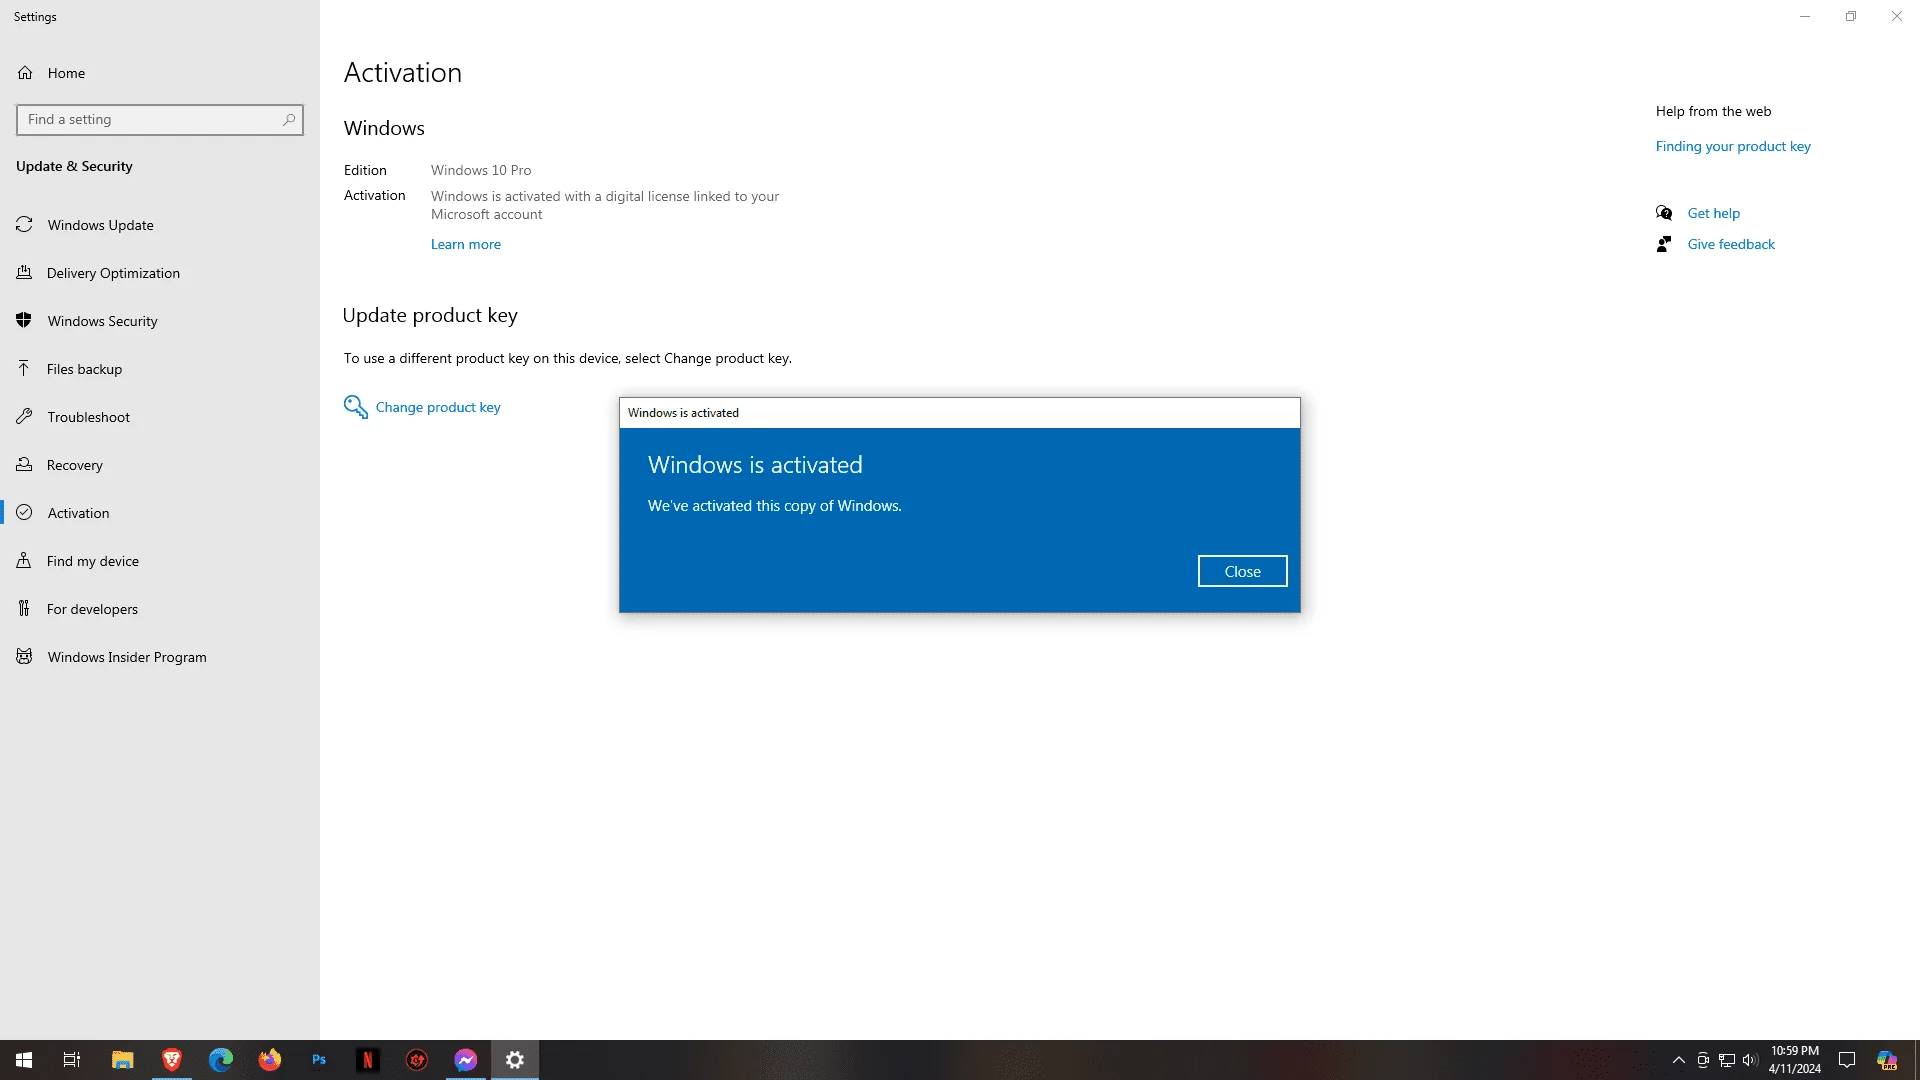Image resolution: width=1920 pixels, height=1080 pixels.
Task: Click the network icon in system tray
Action: 1727,1060
